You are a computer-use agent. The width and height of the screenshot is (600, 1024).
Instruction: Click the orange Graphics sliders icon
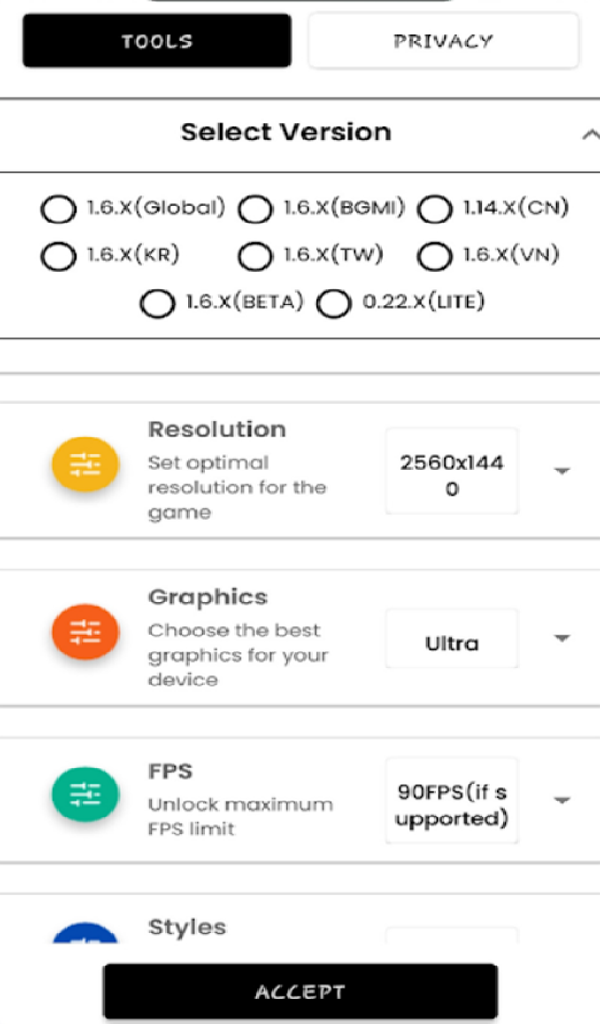coord(85,632)
